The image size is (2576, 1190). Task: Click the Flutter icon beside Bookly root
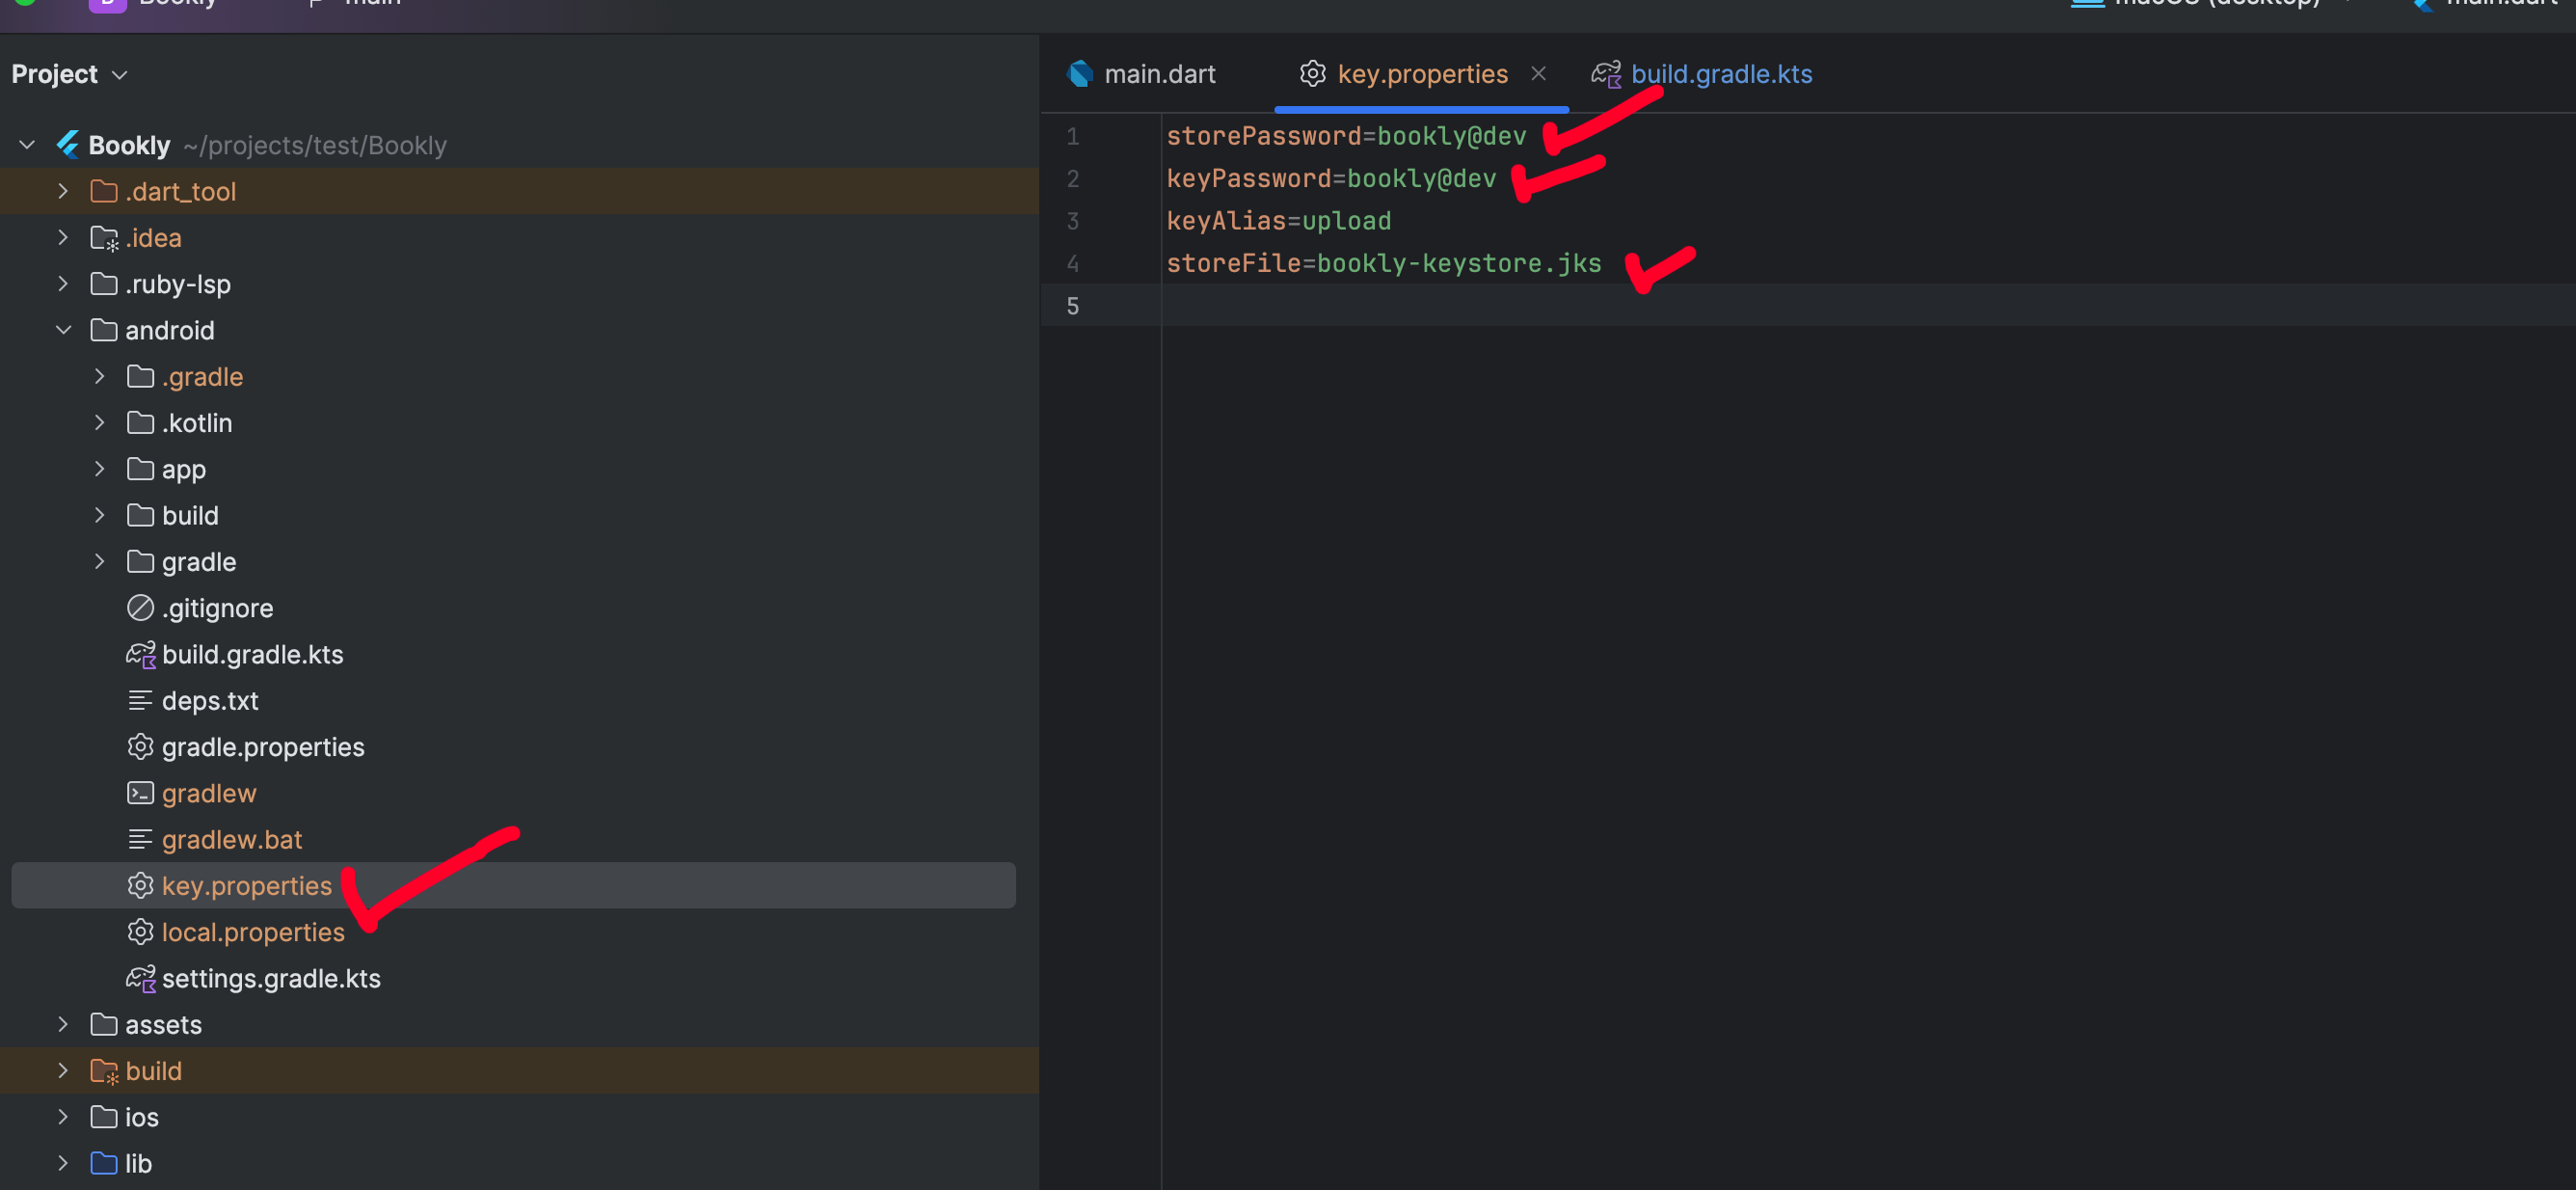click(68, 145)
